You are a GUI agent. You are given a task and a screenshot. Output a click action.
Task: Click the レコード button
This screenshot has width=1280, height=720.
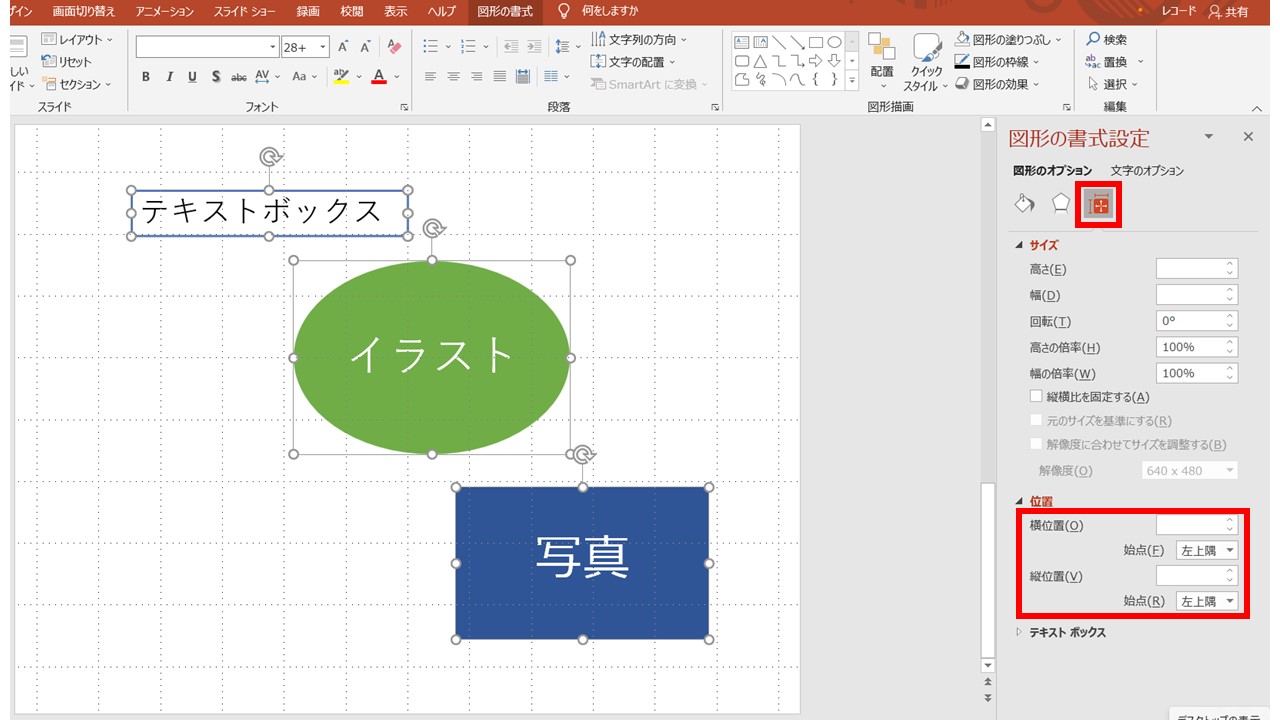click(x=1178, y=12)
